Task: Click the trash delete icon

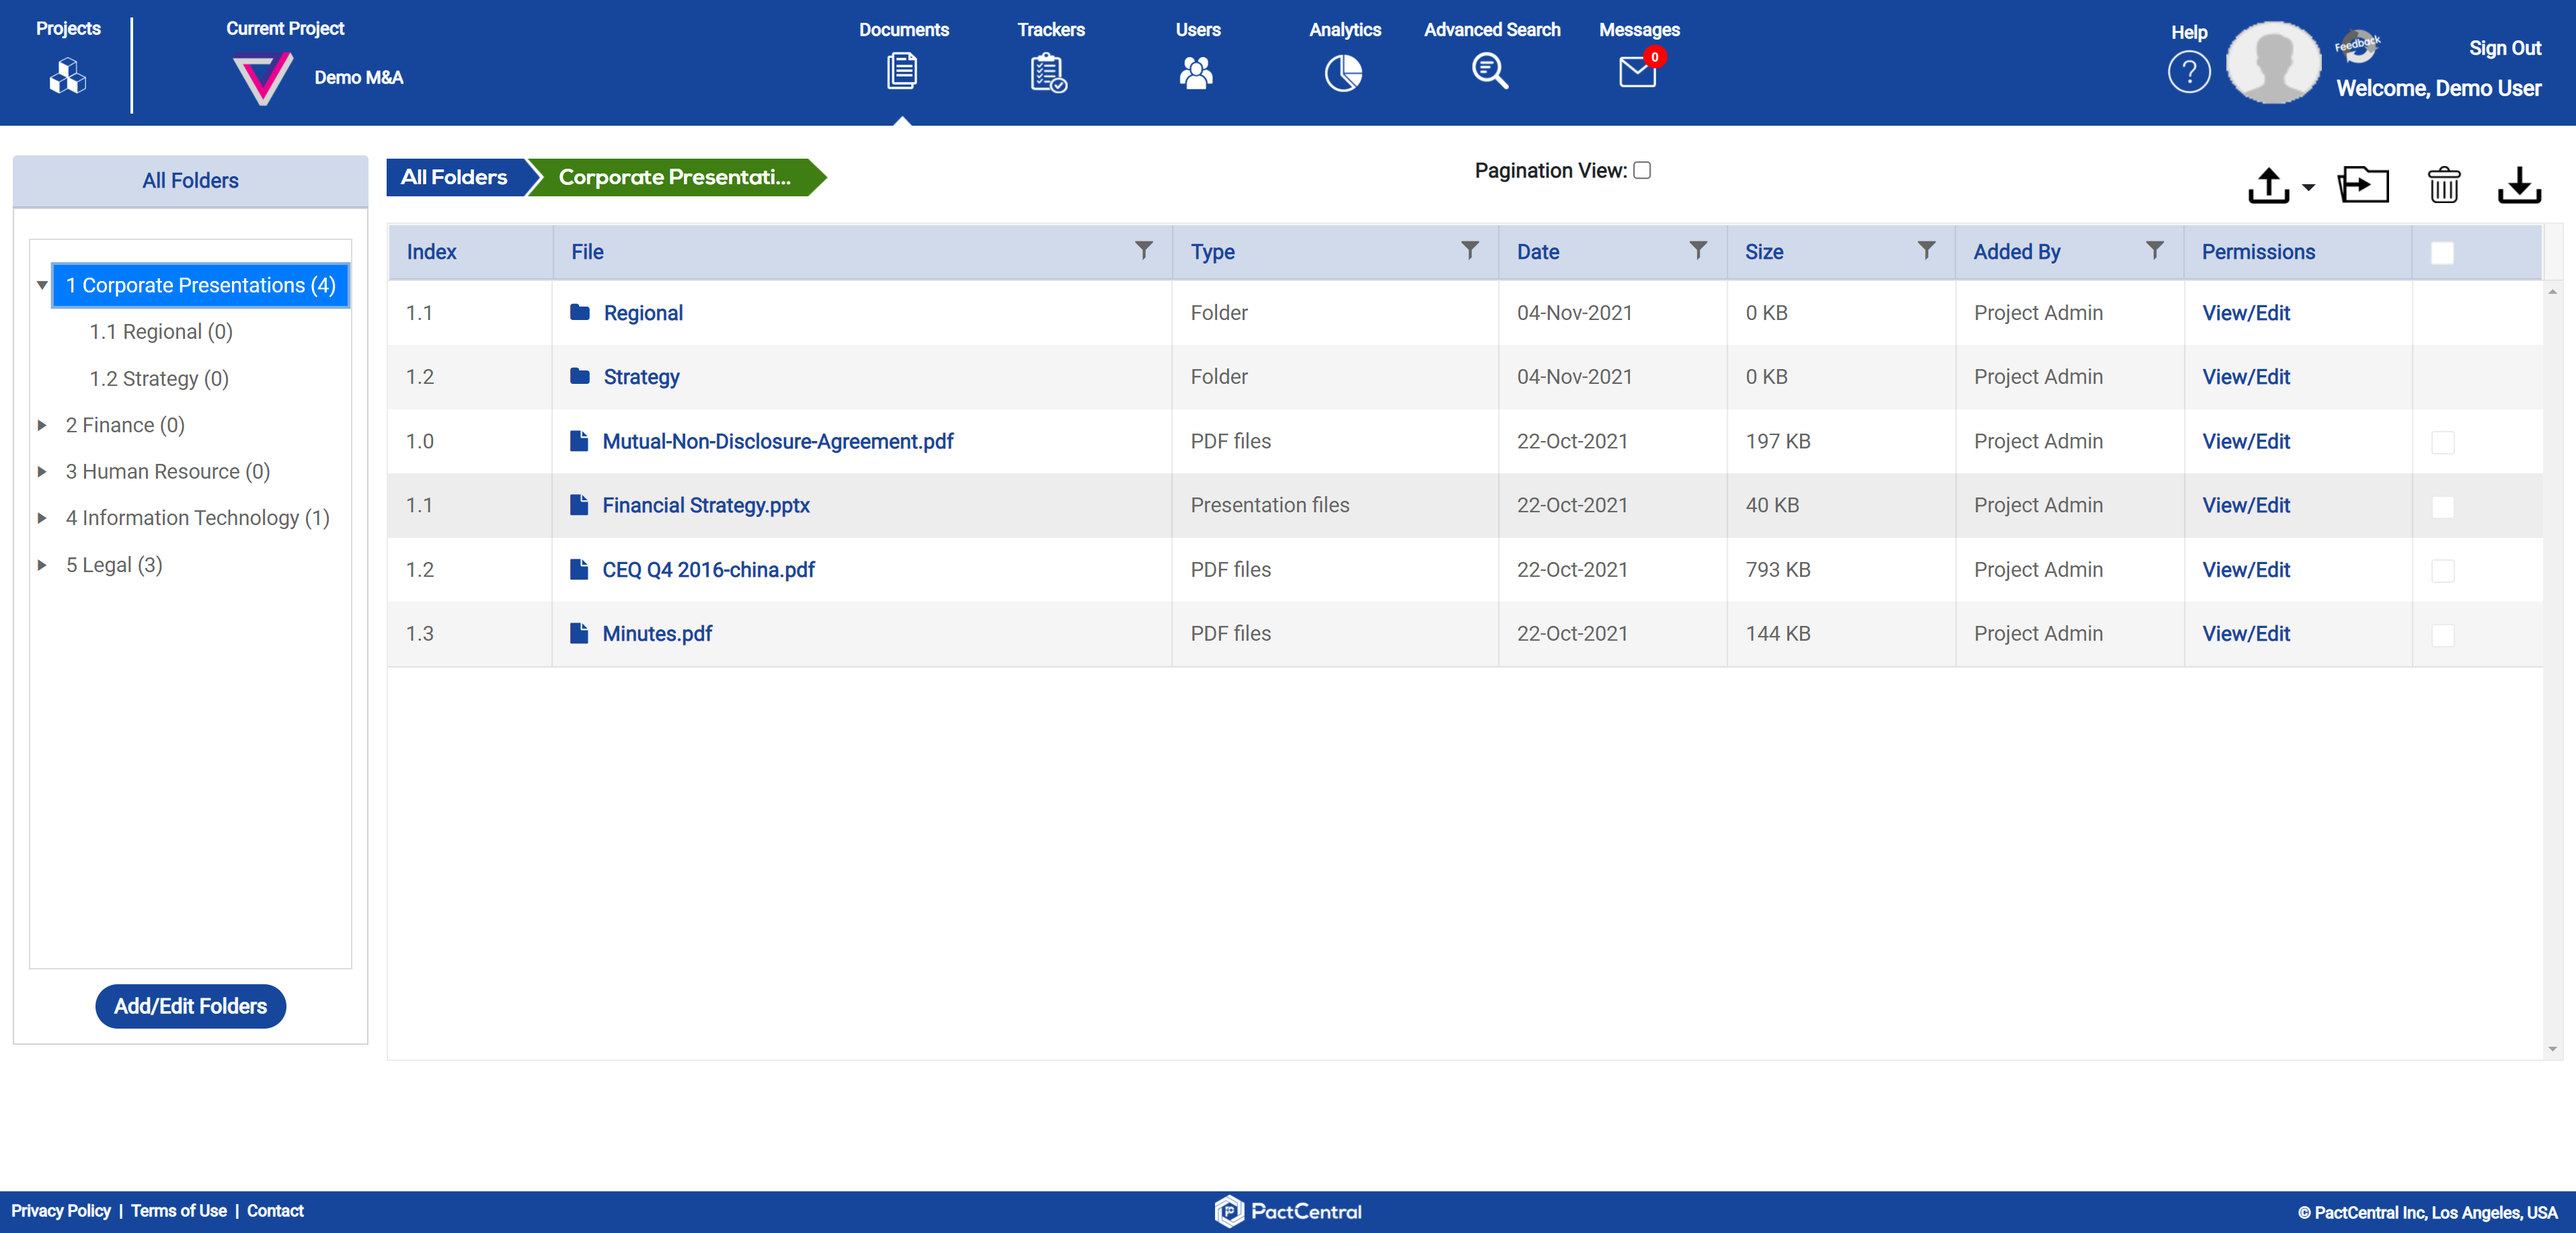Action: tap(2443, 185)
